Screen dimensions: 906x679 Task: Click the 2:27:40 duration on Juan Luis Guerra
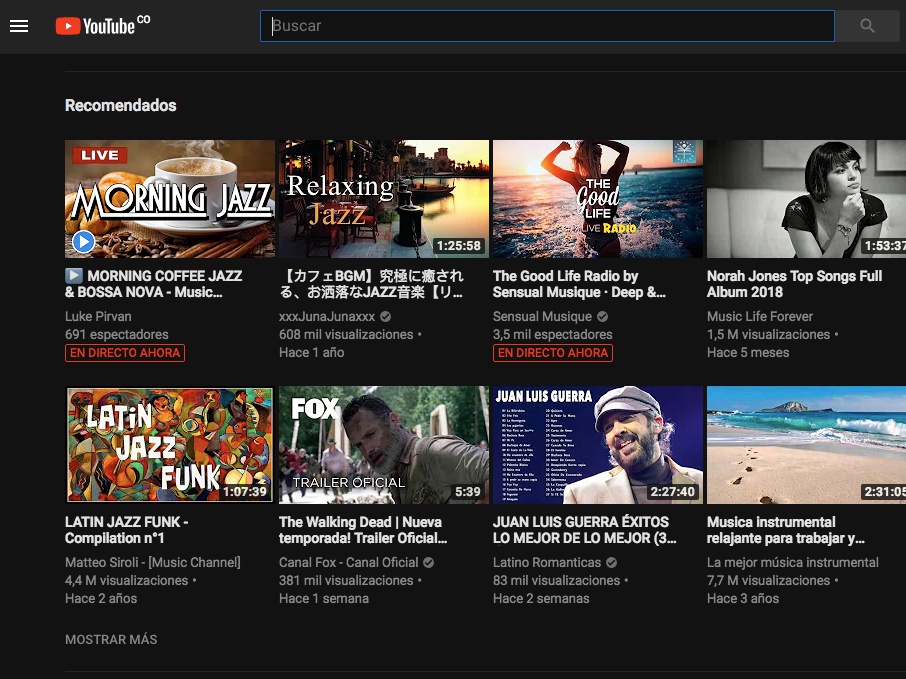pos(673,492)
